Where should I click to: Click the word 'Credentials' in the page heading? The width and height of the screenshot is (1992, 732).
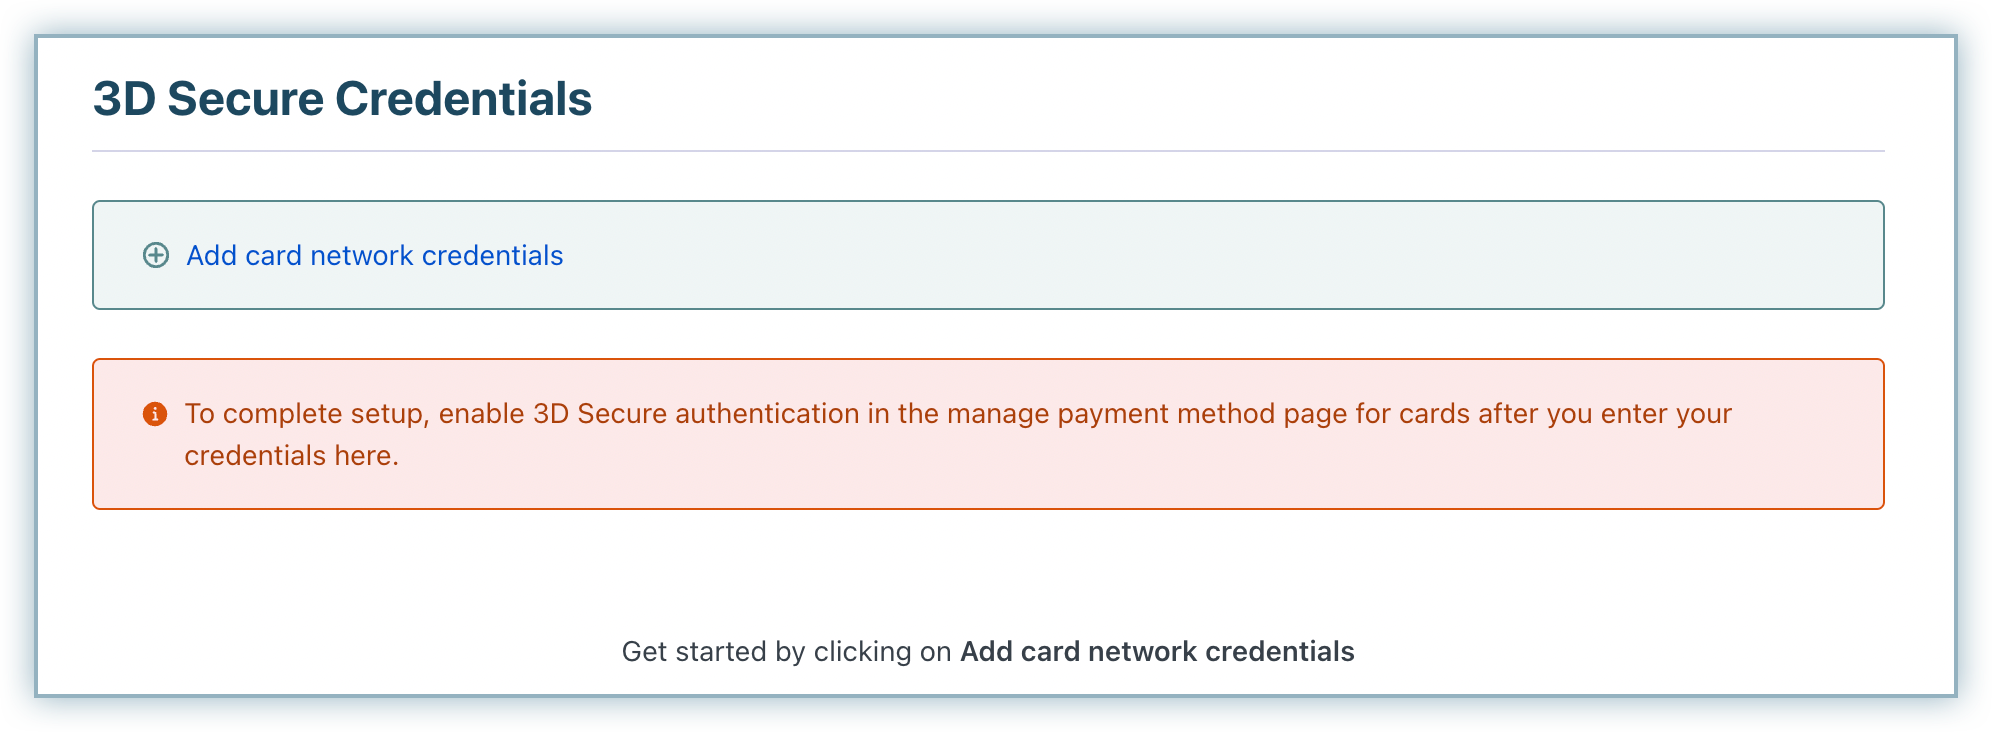(x=463, y=99)
